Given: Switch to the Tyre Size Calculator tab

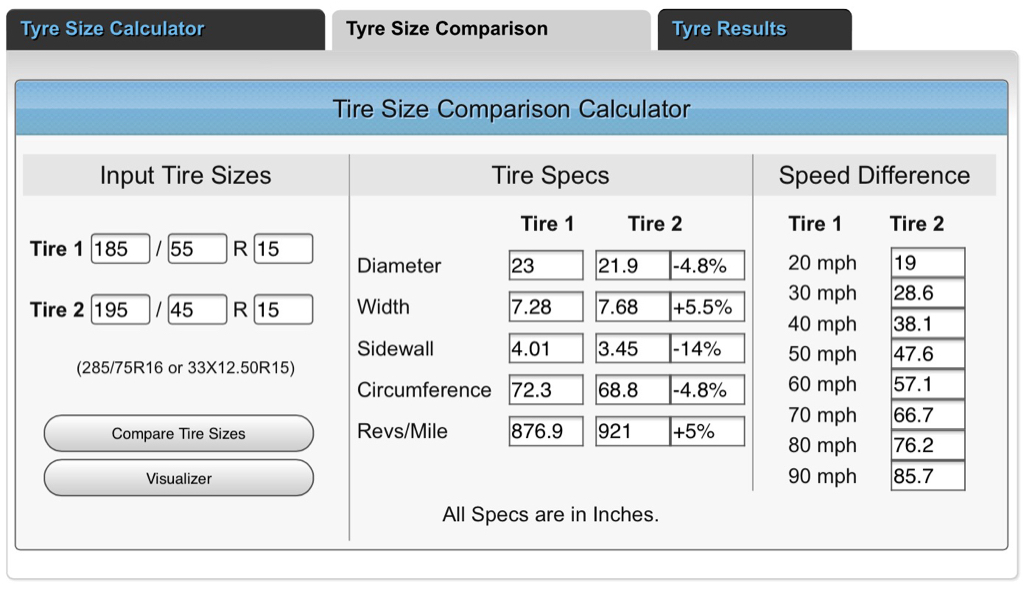Looking at the screenshot, I should pyautogui.click(x=112, y=29).
